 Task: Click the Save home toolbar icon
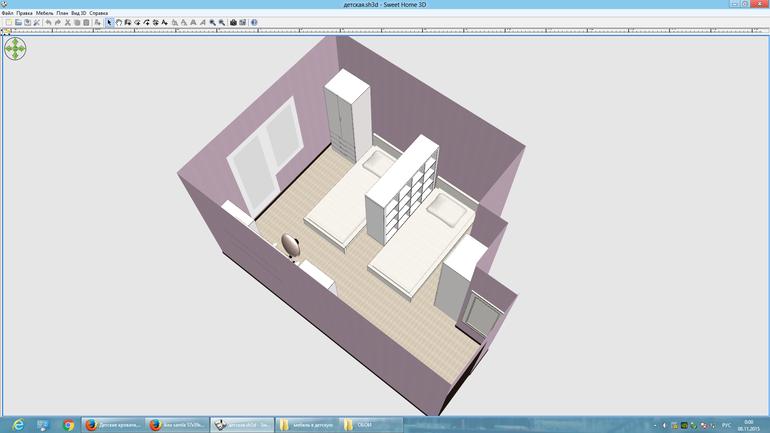point(27,22)
